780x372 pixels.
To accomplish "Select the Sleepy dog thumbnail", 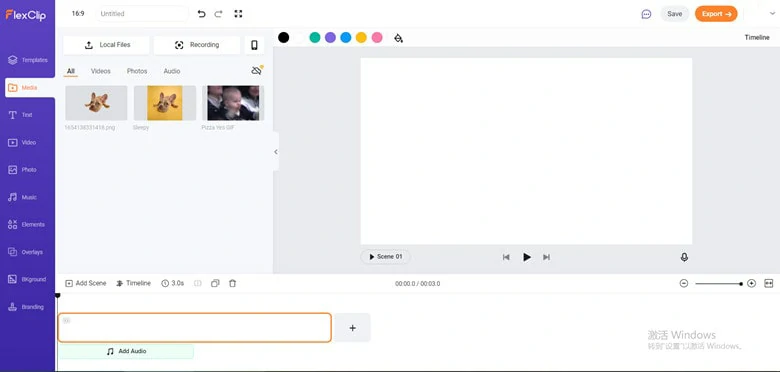I will pyautogui.click(x=165, y=103).
